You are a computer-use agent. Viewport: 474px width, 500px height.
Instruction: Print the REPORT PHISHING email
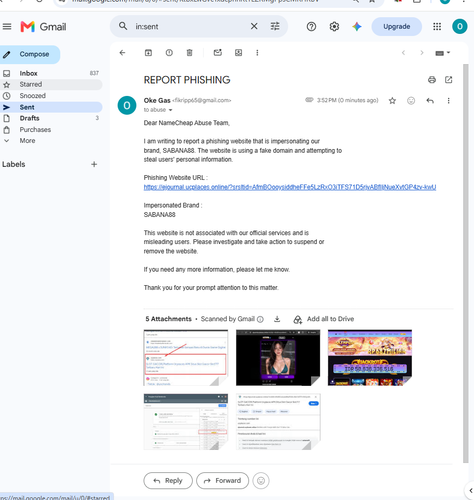pos(432,80)
